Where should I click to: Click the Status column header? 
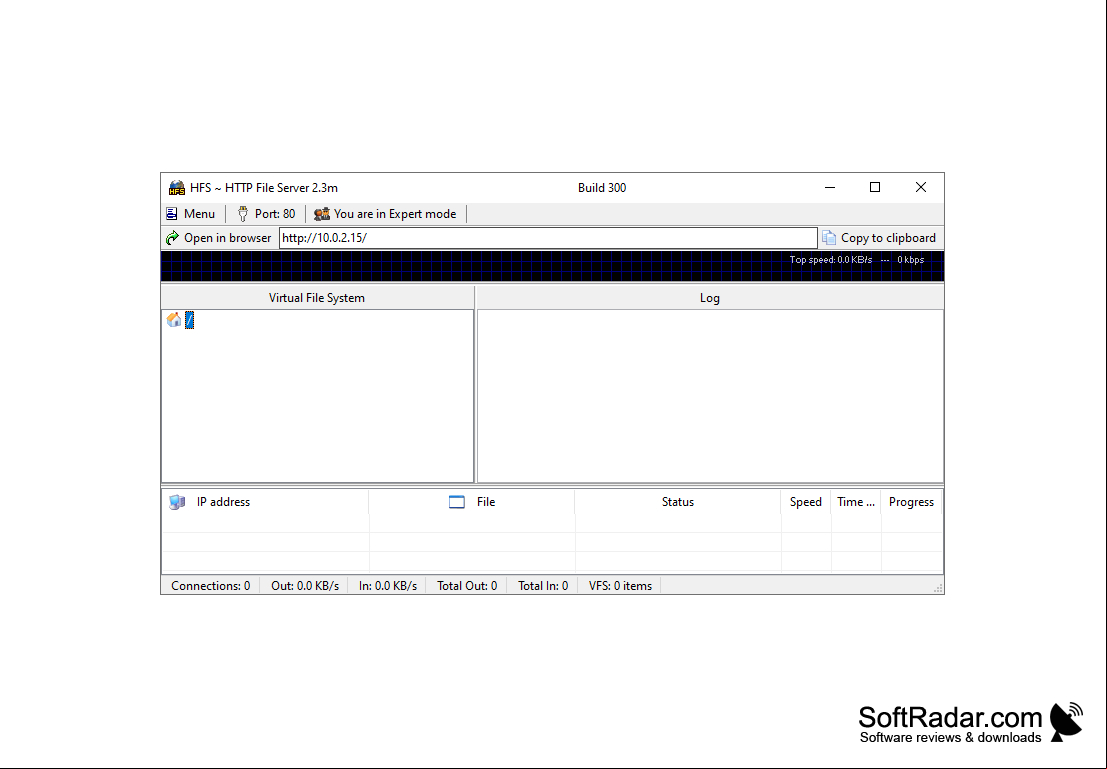coord(678,502)
